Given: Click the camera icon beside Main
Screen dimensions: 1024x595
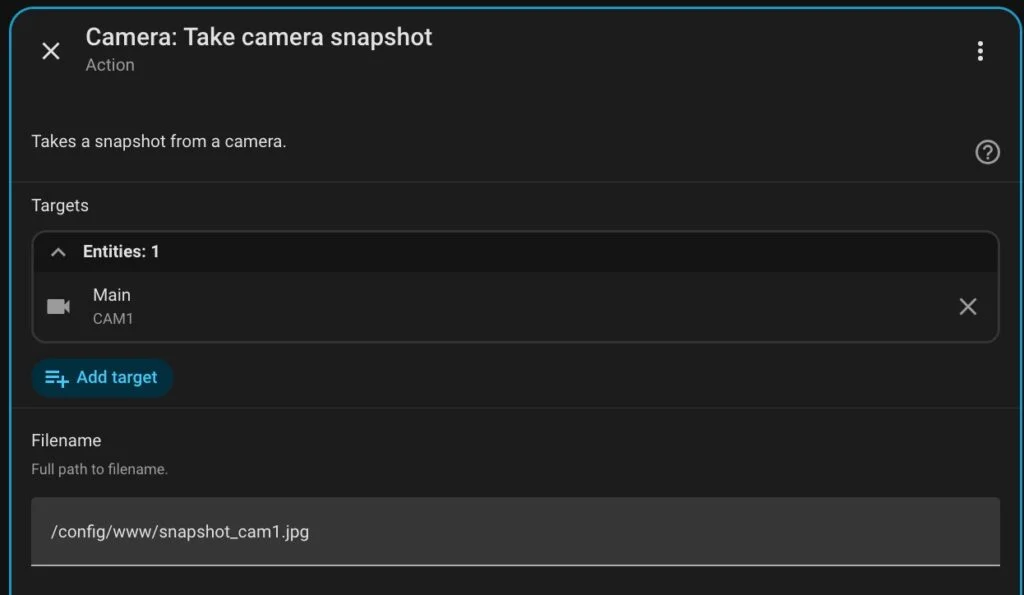Looking at the screenshot, I should click(x=59, y=306).
